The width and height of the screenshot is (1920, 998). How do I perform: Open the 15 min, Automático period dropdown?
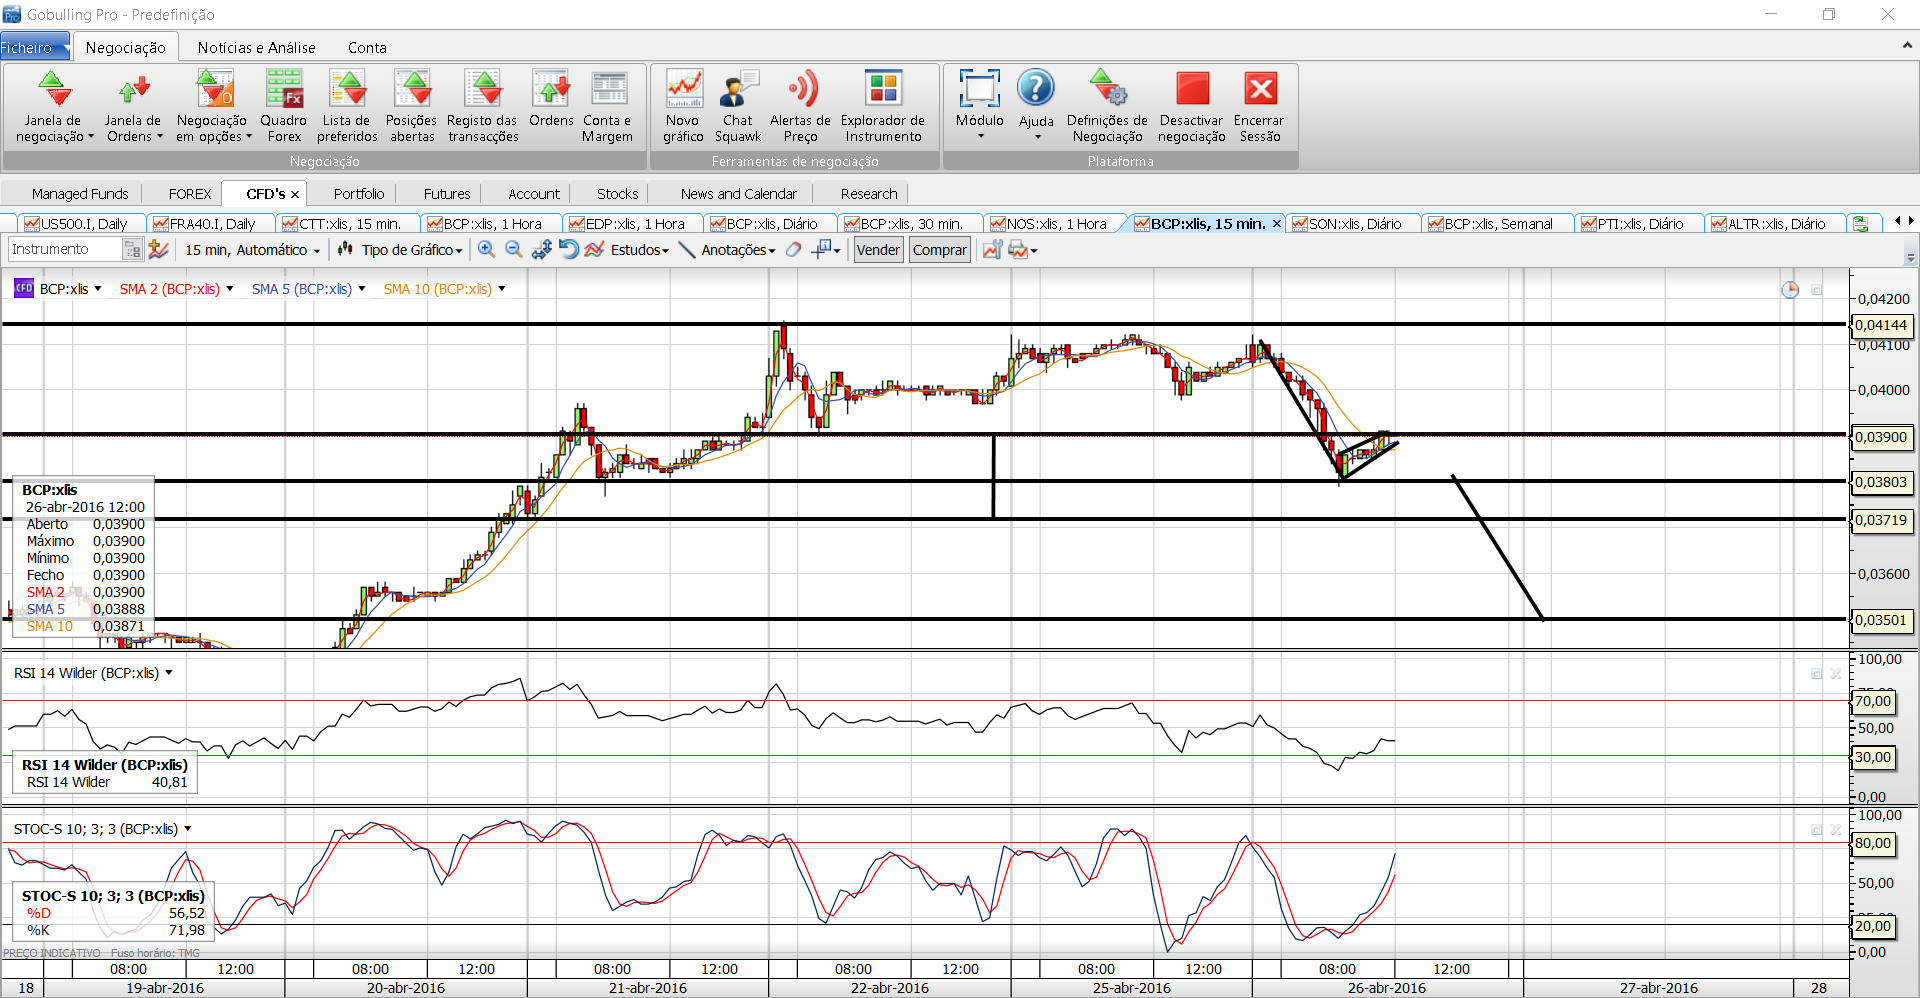252,250
